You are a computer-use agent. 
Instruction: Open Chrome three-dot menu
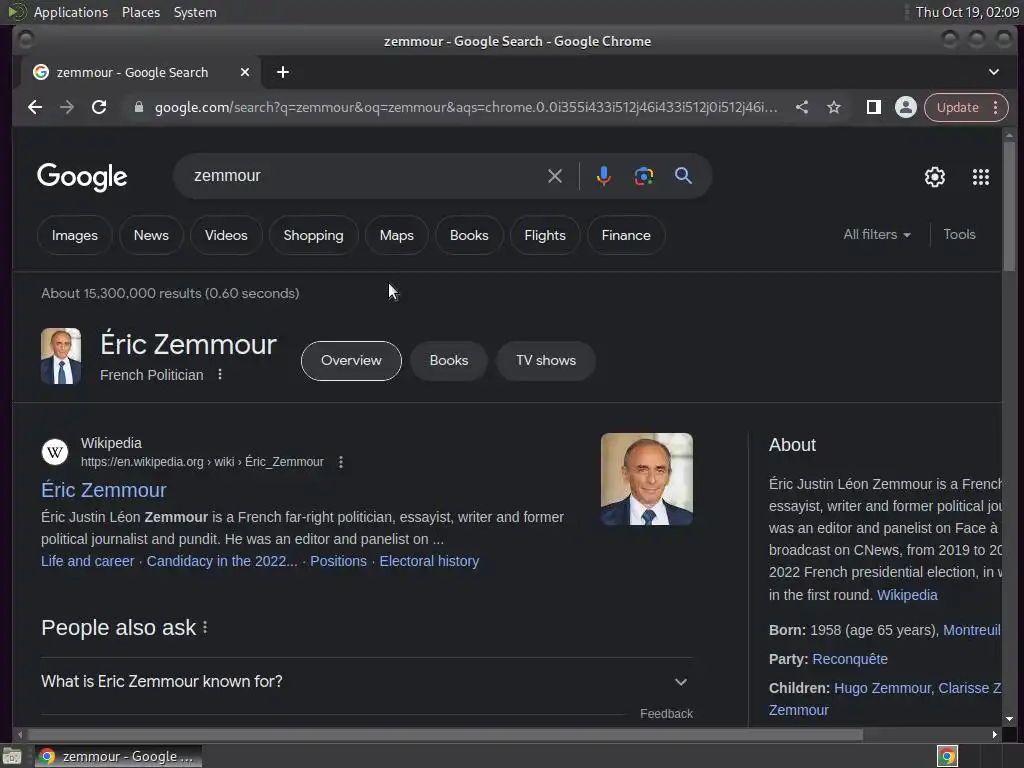pyautogui.click(x=995, y=107)
